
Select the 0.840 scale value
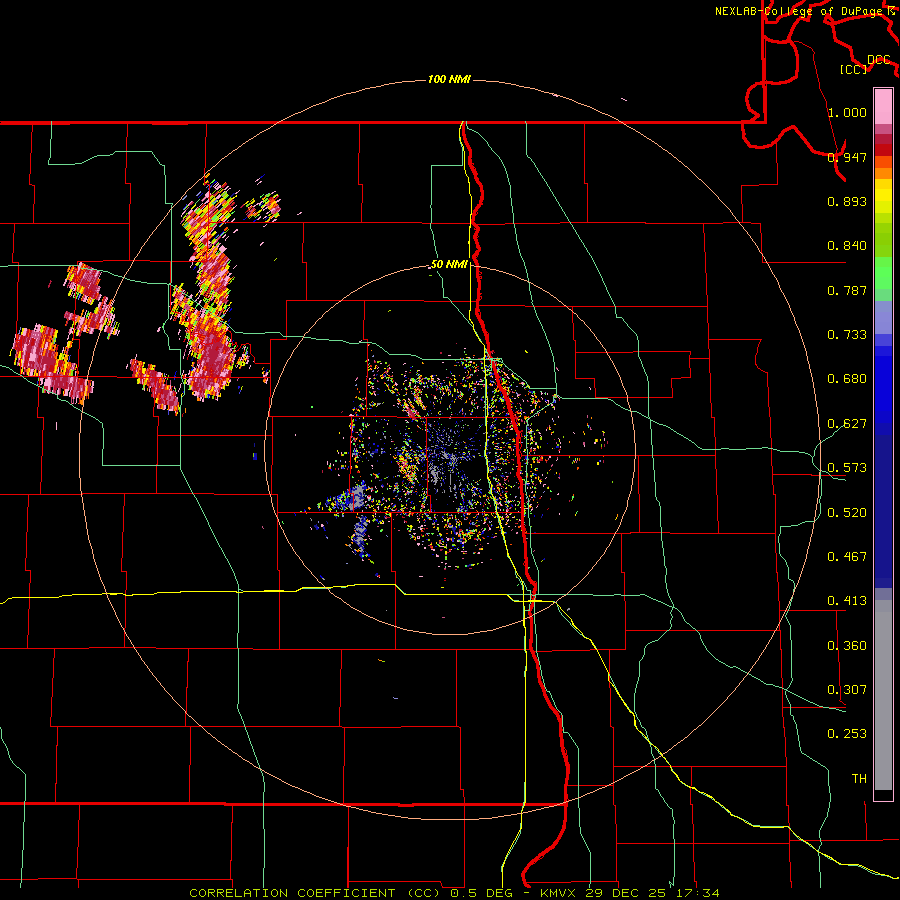(847, 246)
